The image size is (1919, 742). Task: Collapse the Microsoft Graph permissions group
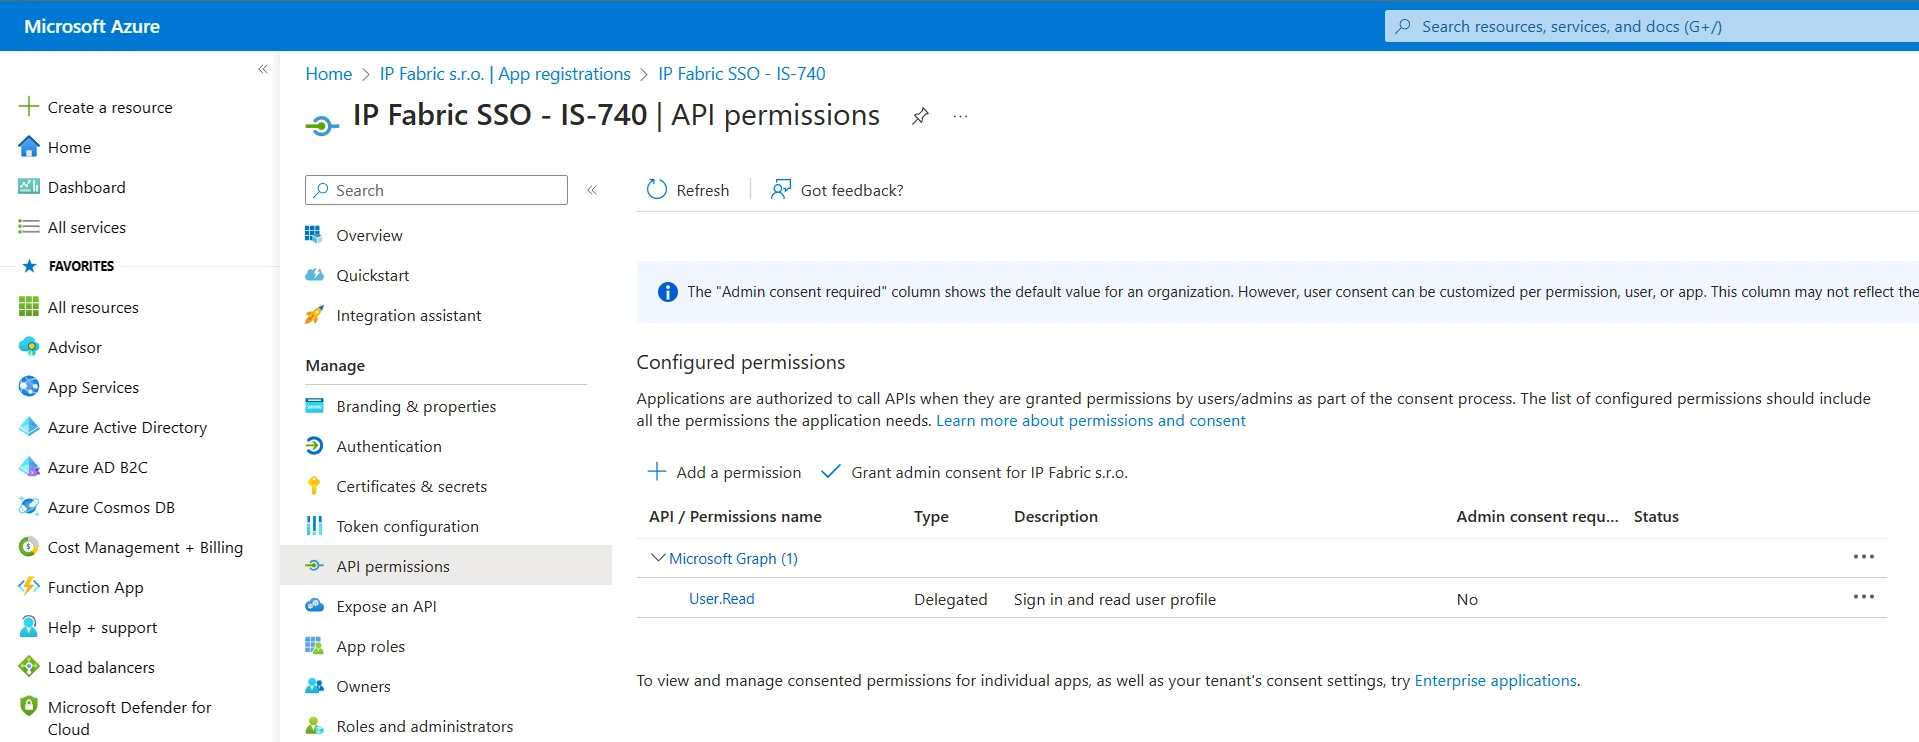pyautogui.click(x=657, y=558)
